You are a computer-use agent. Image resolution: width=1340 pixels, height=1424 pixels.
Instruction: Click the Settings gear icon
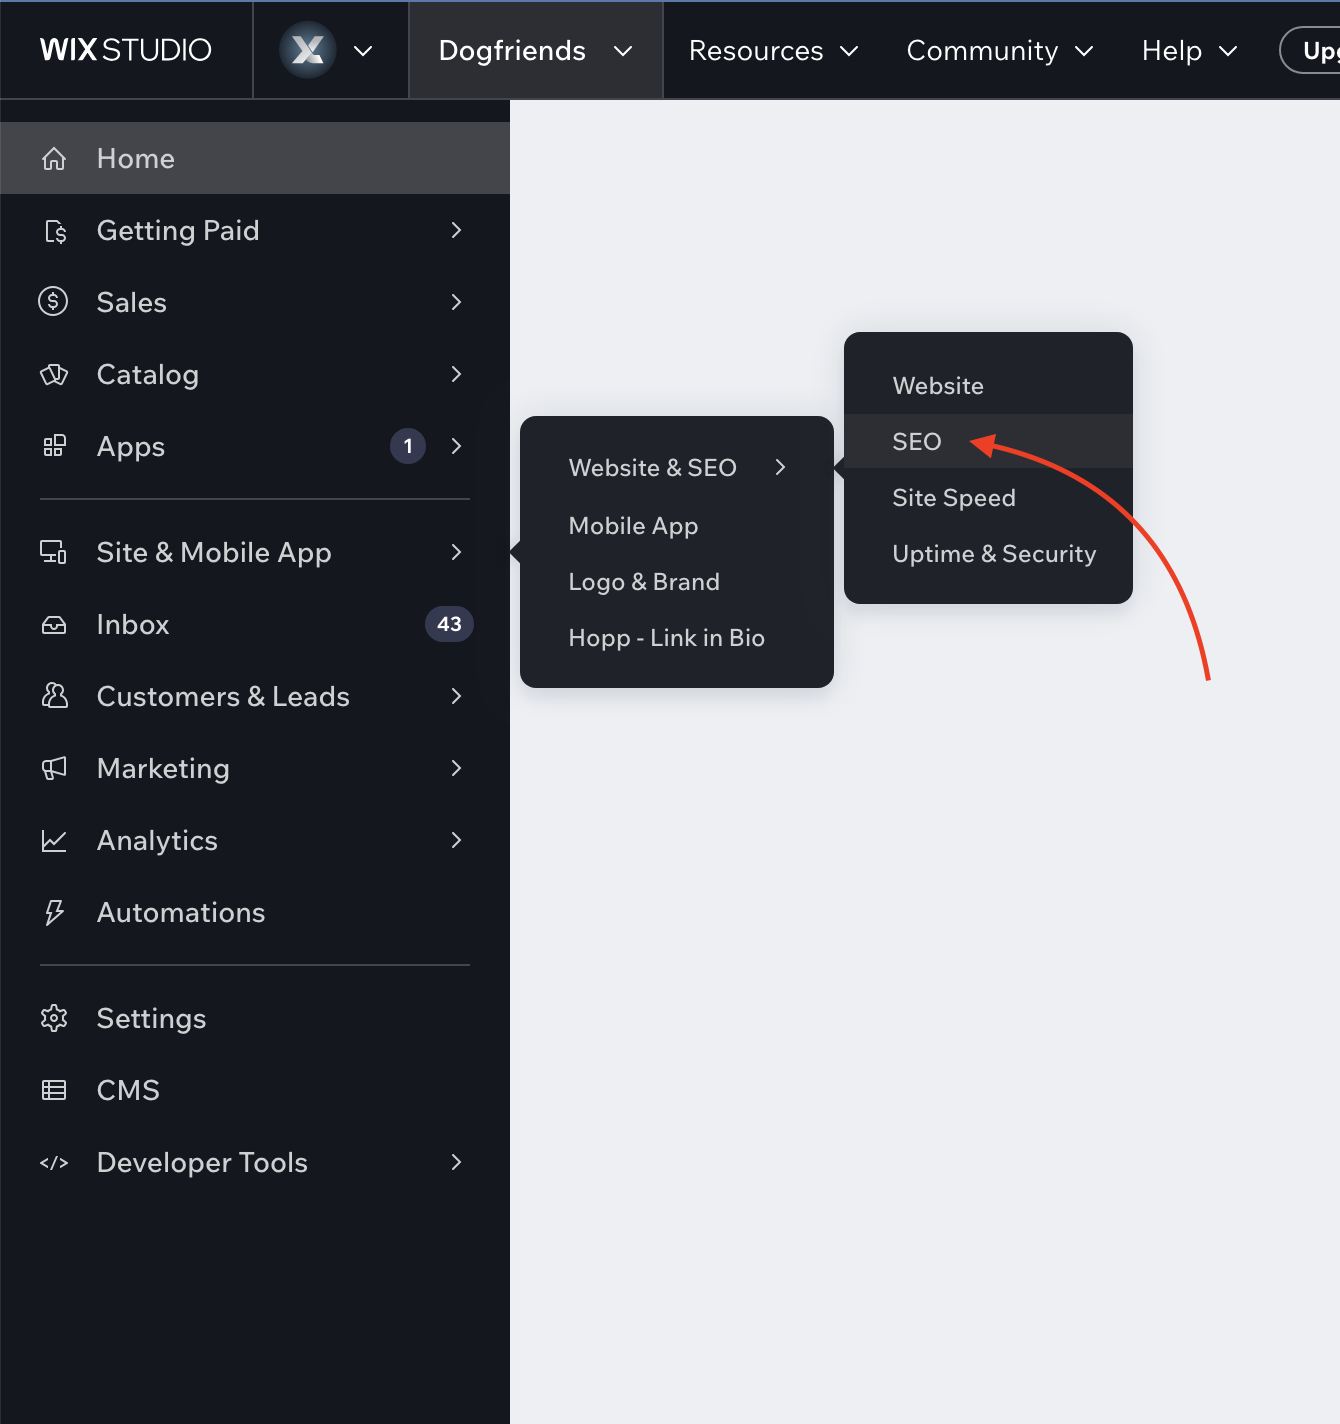pyautogui.click(x=54, y=1018)
